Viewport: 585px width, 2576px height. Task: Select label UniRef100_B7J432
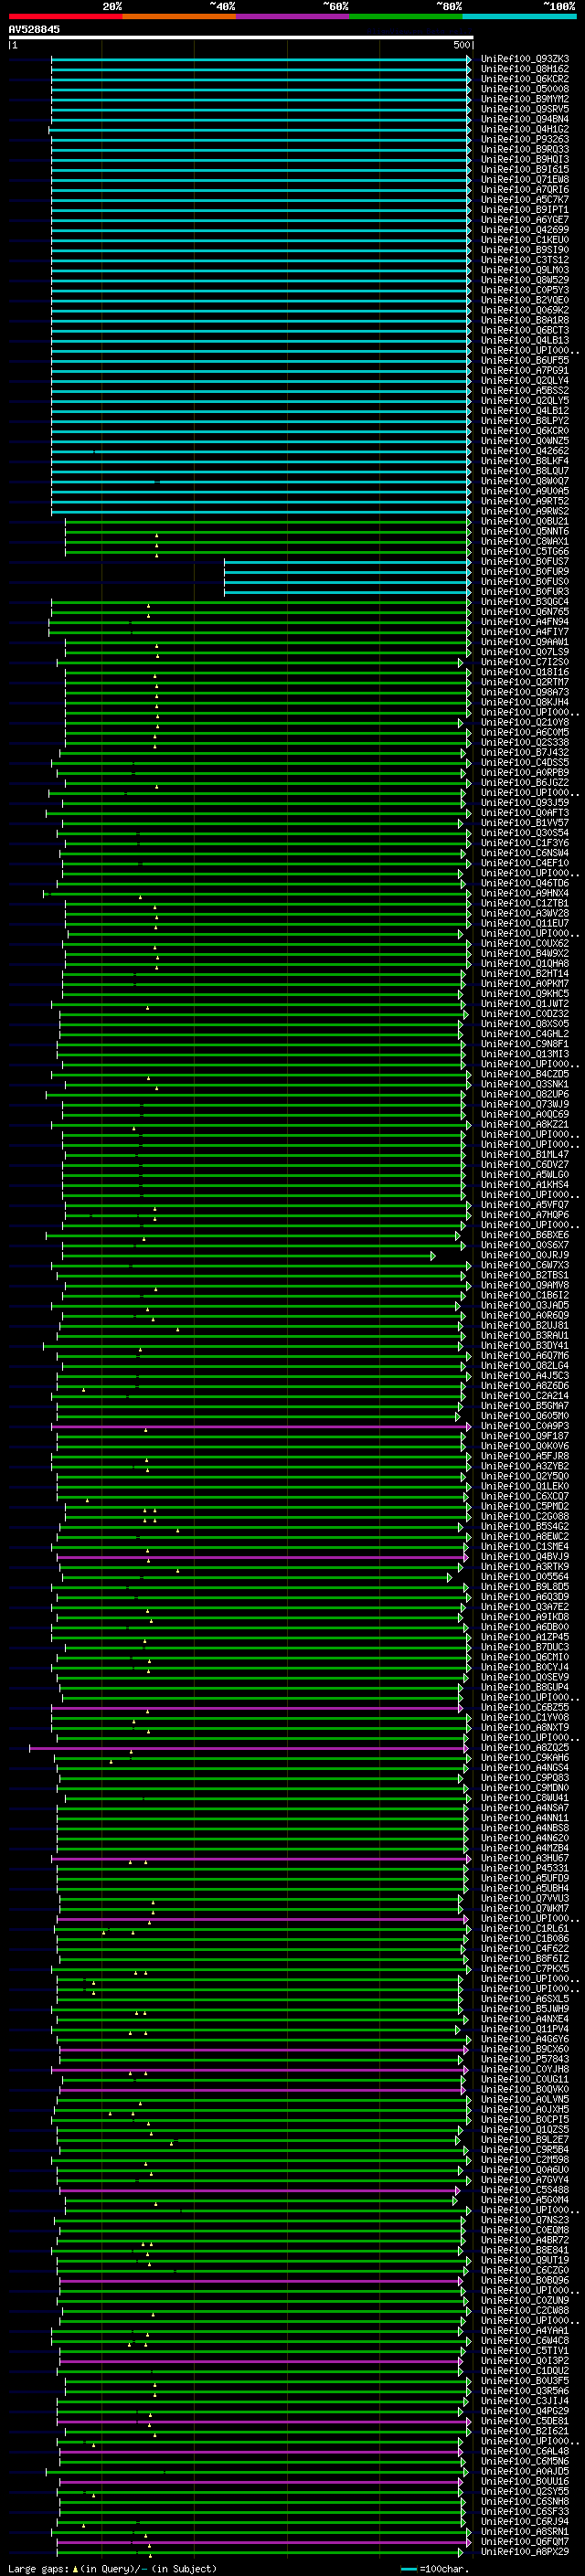coord(525,752)
